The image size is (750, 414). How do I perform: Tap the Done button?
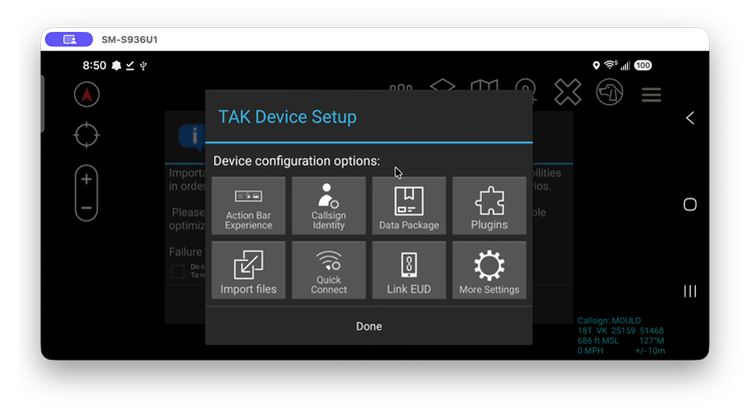(x=369, y=326)
